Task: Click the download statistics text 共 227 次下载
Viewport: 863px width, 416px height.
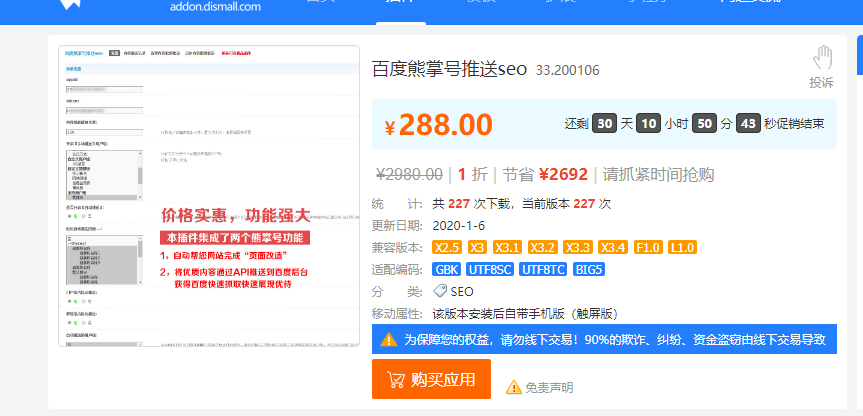Action: coord(472,204)
